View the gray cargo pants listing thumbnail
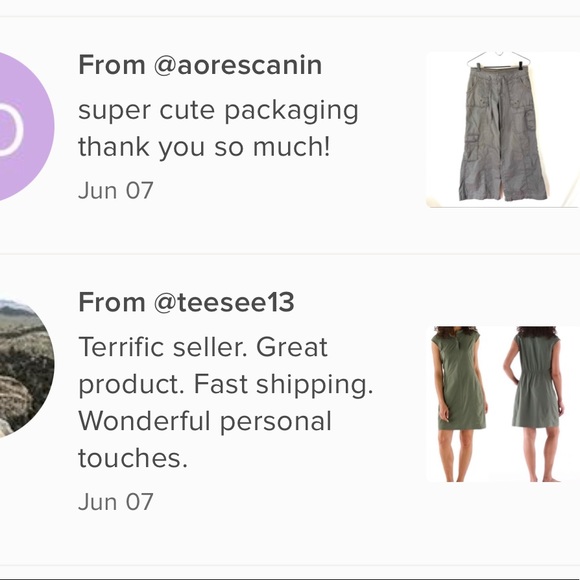 coord(503,129)
